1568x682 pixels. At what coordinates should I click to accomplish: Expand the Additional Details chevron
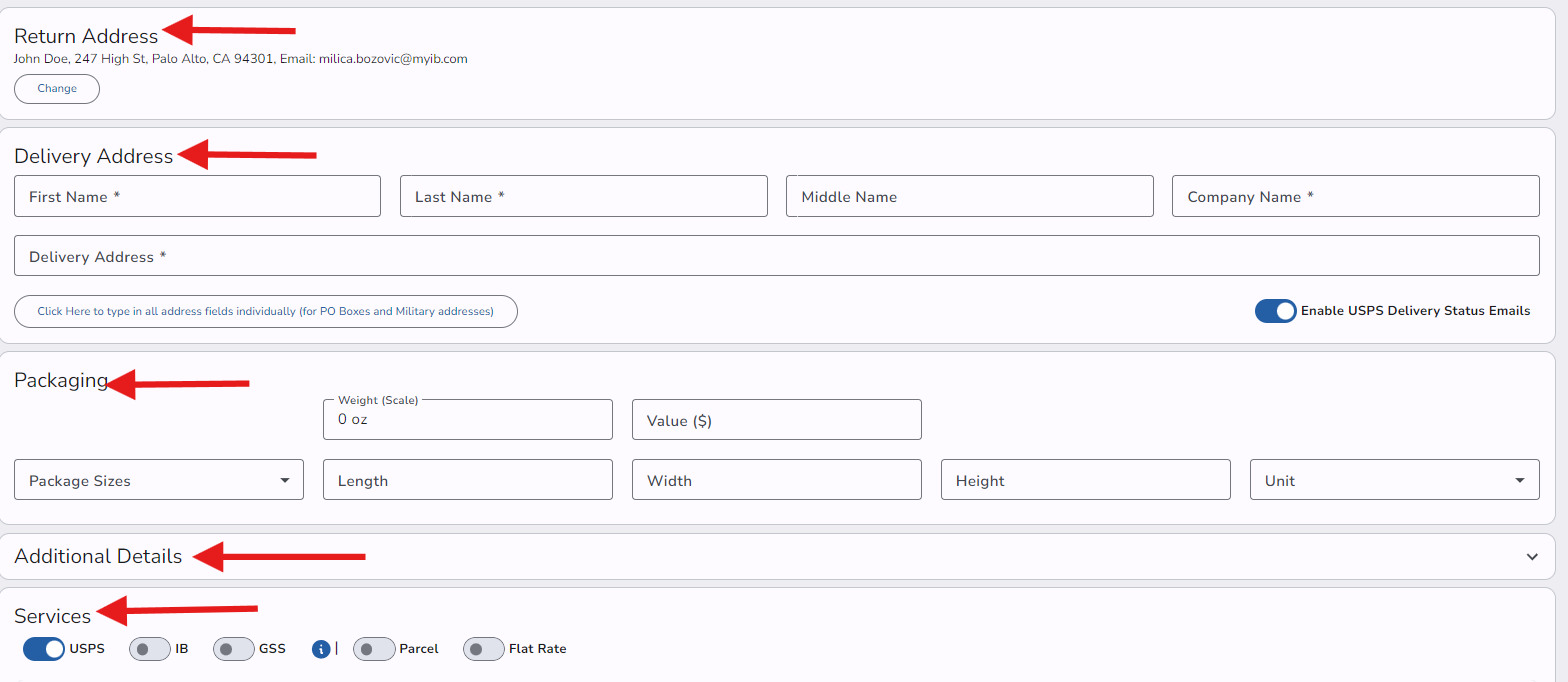click(x=1531, y=557)
